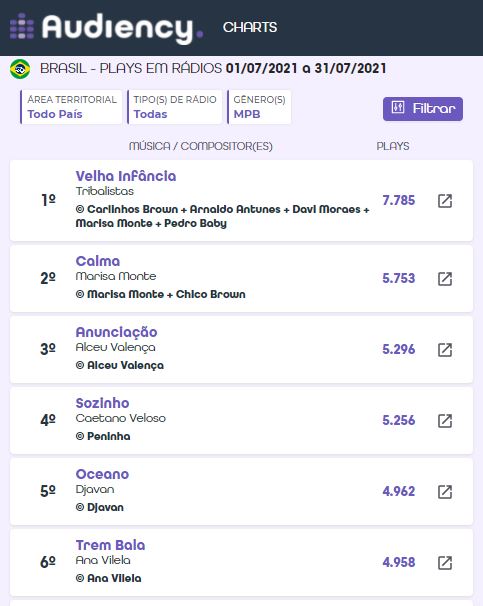The height and width of the screenshot is (606, 483).
Task: Go to the CHARTS menu item
Action: [250, 27]
